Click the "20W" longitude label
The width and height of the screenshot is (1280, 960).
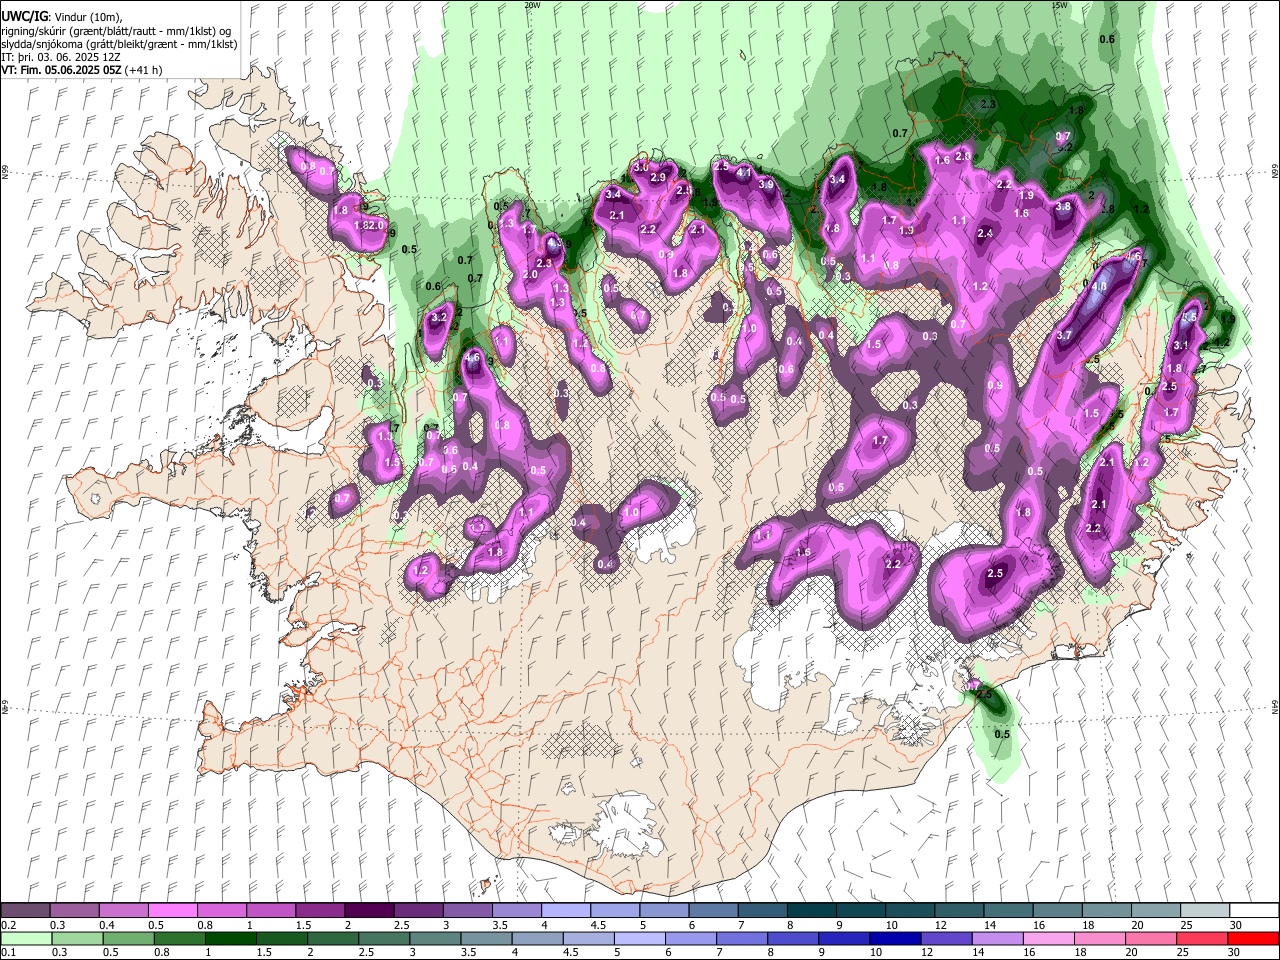coord(531,5)
